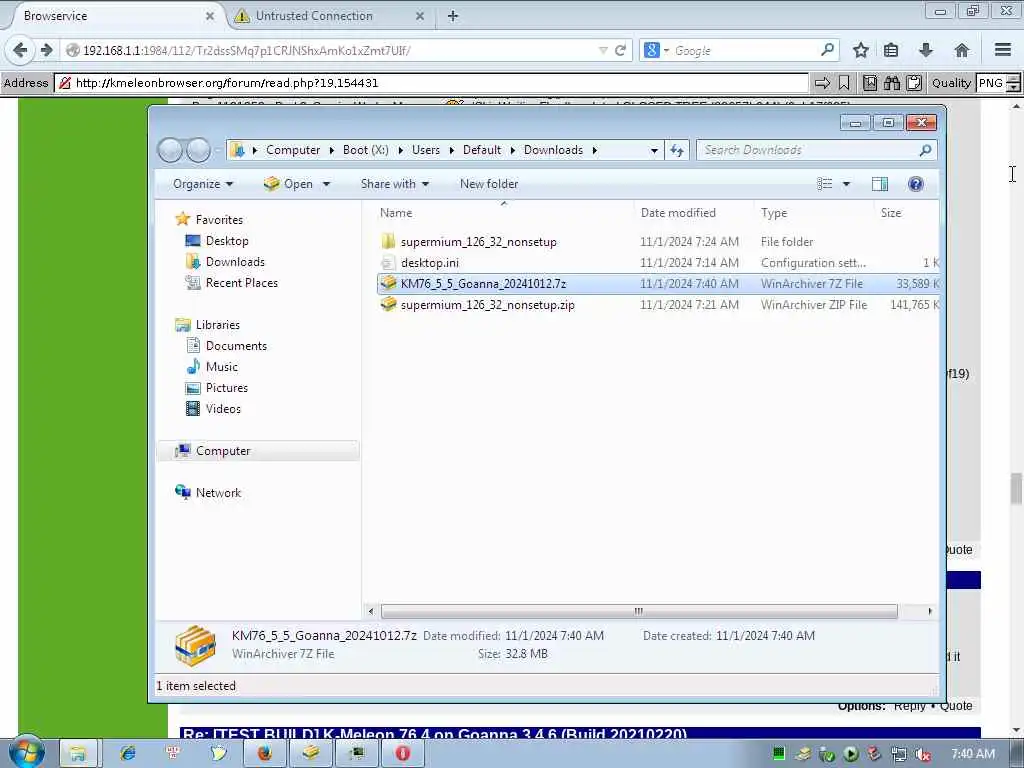Viewport: 1024px width, 768px height.
Task: Click the Browservice save page icon
Action: click(x=870, y=83)
